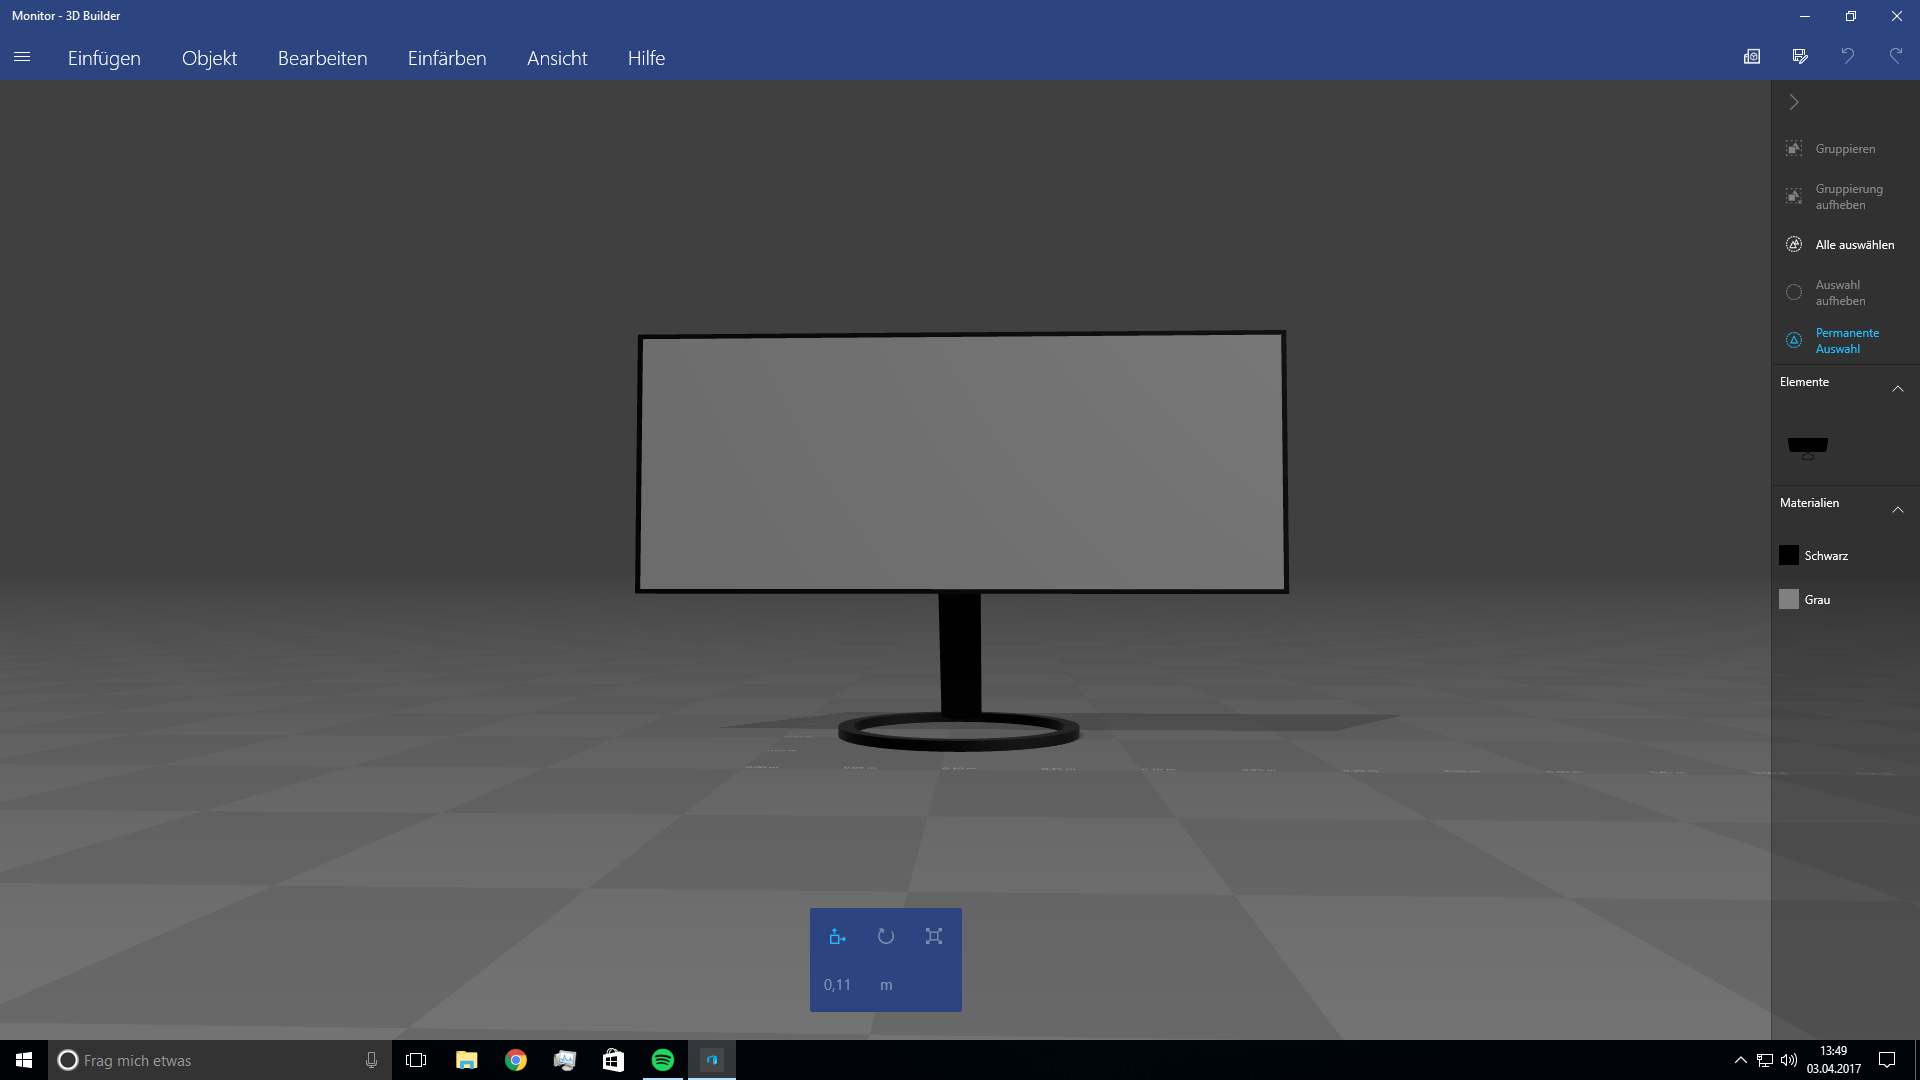The width and height of the screenshot is (1920, 1080).
Task: Open the Hilfe menu
Action: [646, 58]
